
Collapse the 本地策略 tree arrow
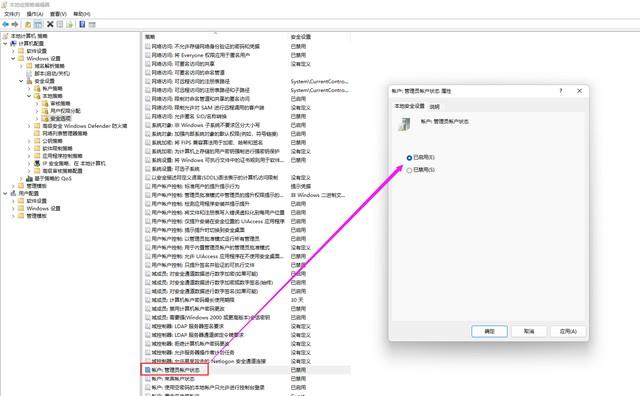tap(29, 96)
